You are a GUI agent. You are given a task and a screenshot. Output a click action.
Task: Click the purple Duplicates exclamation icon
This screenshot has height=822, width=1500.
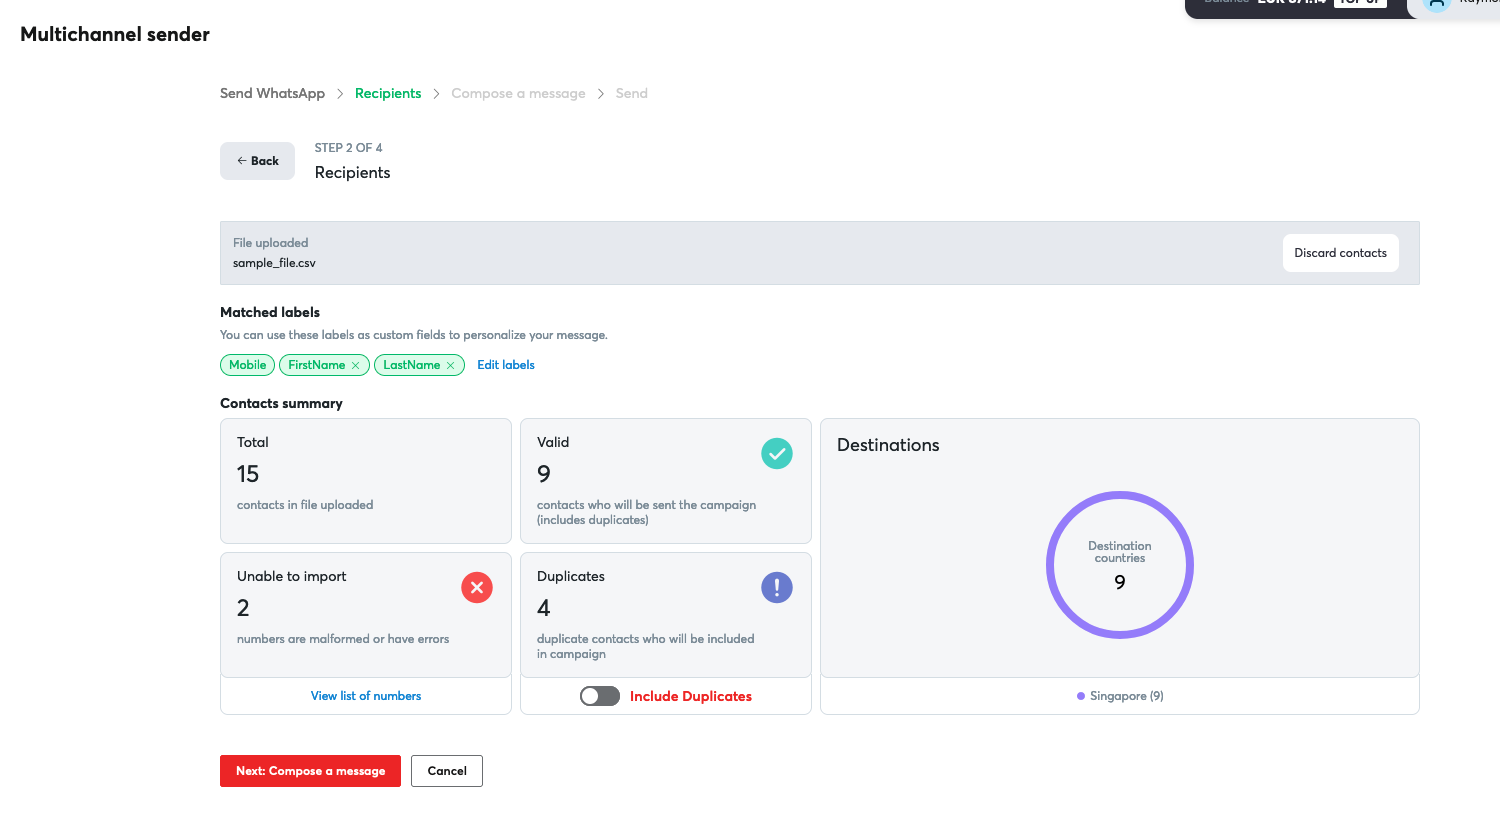(x=777, y=587)
